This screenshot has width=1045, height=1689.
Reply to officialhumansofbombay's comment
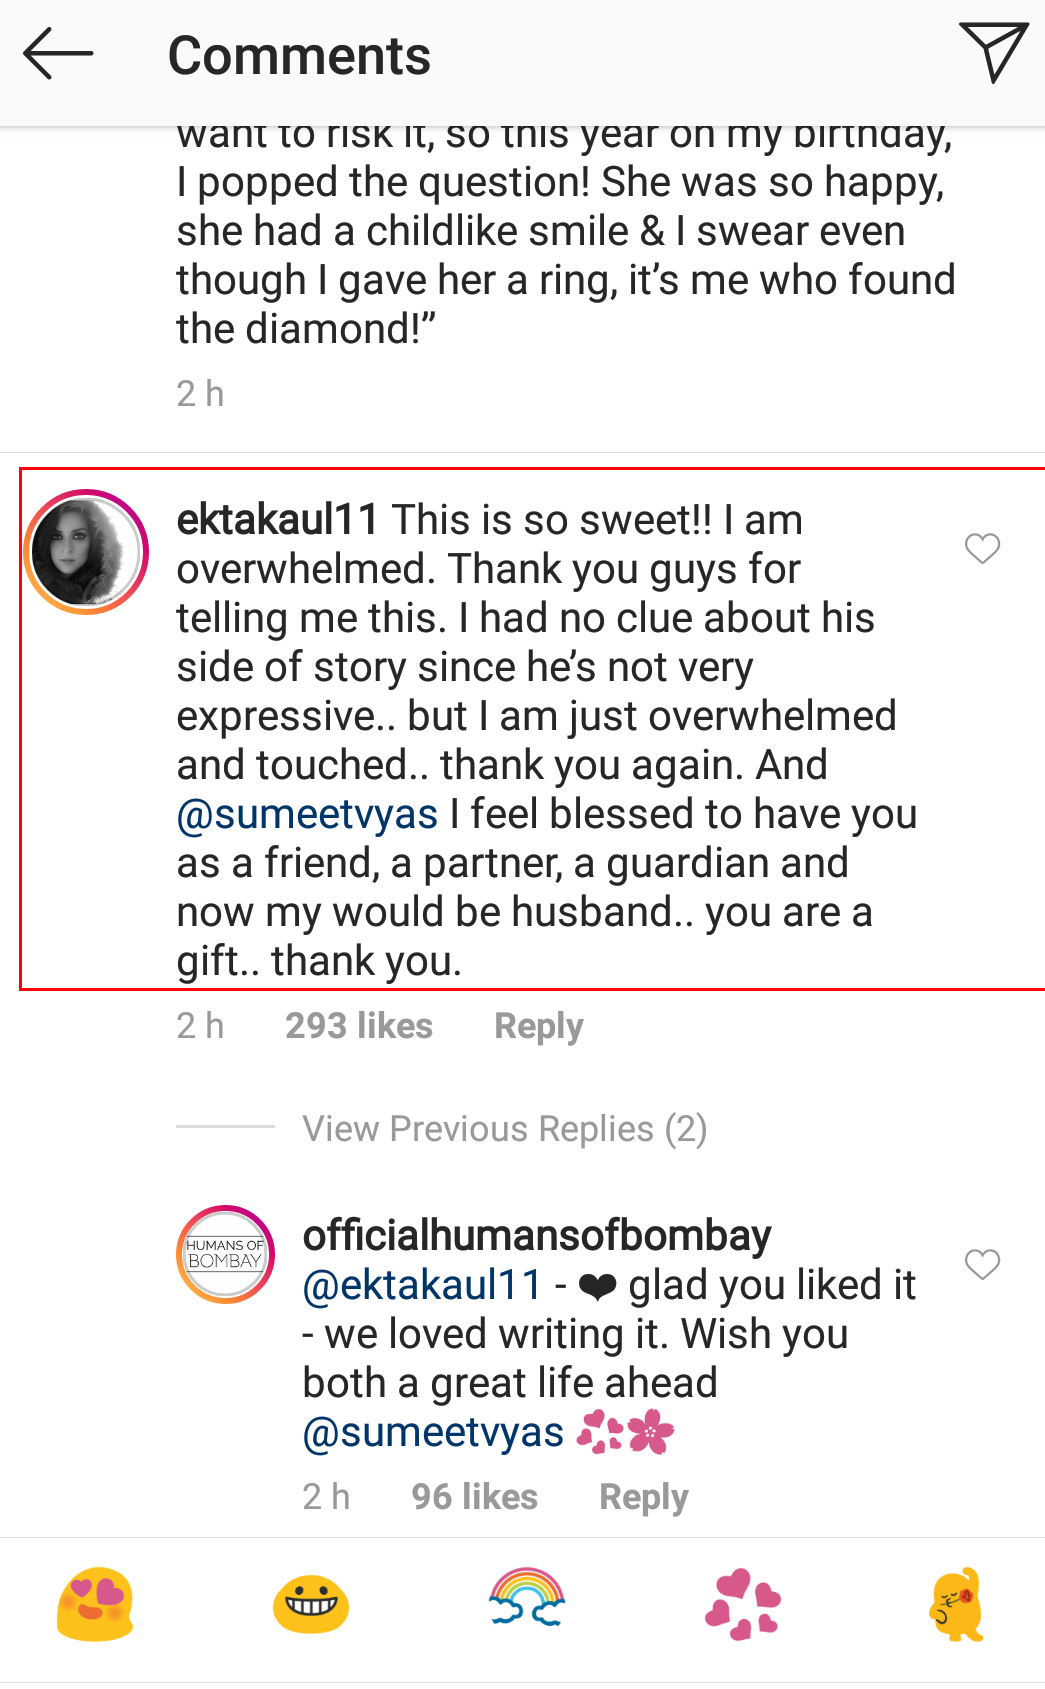[643, 1496]
